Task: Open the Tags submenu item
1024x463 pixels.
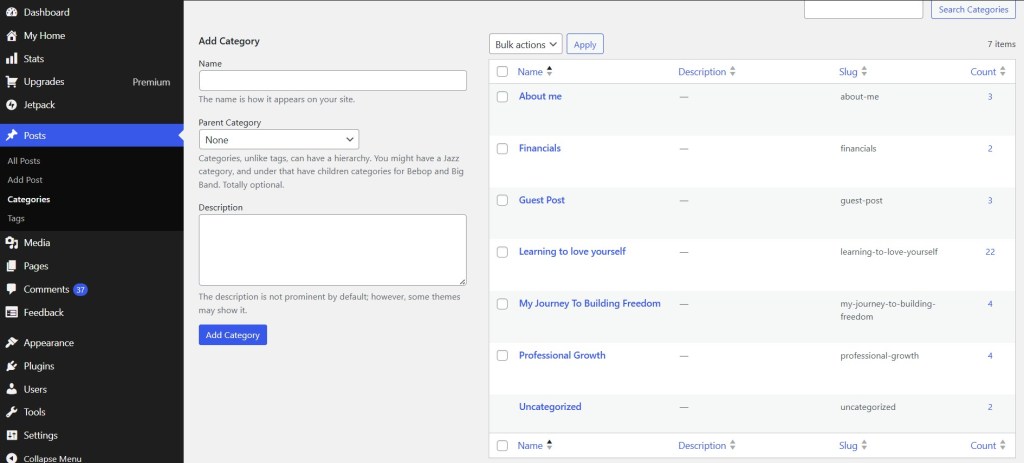Action: (16, 218)
